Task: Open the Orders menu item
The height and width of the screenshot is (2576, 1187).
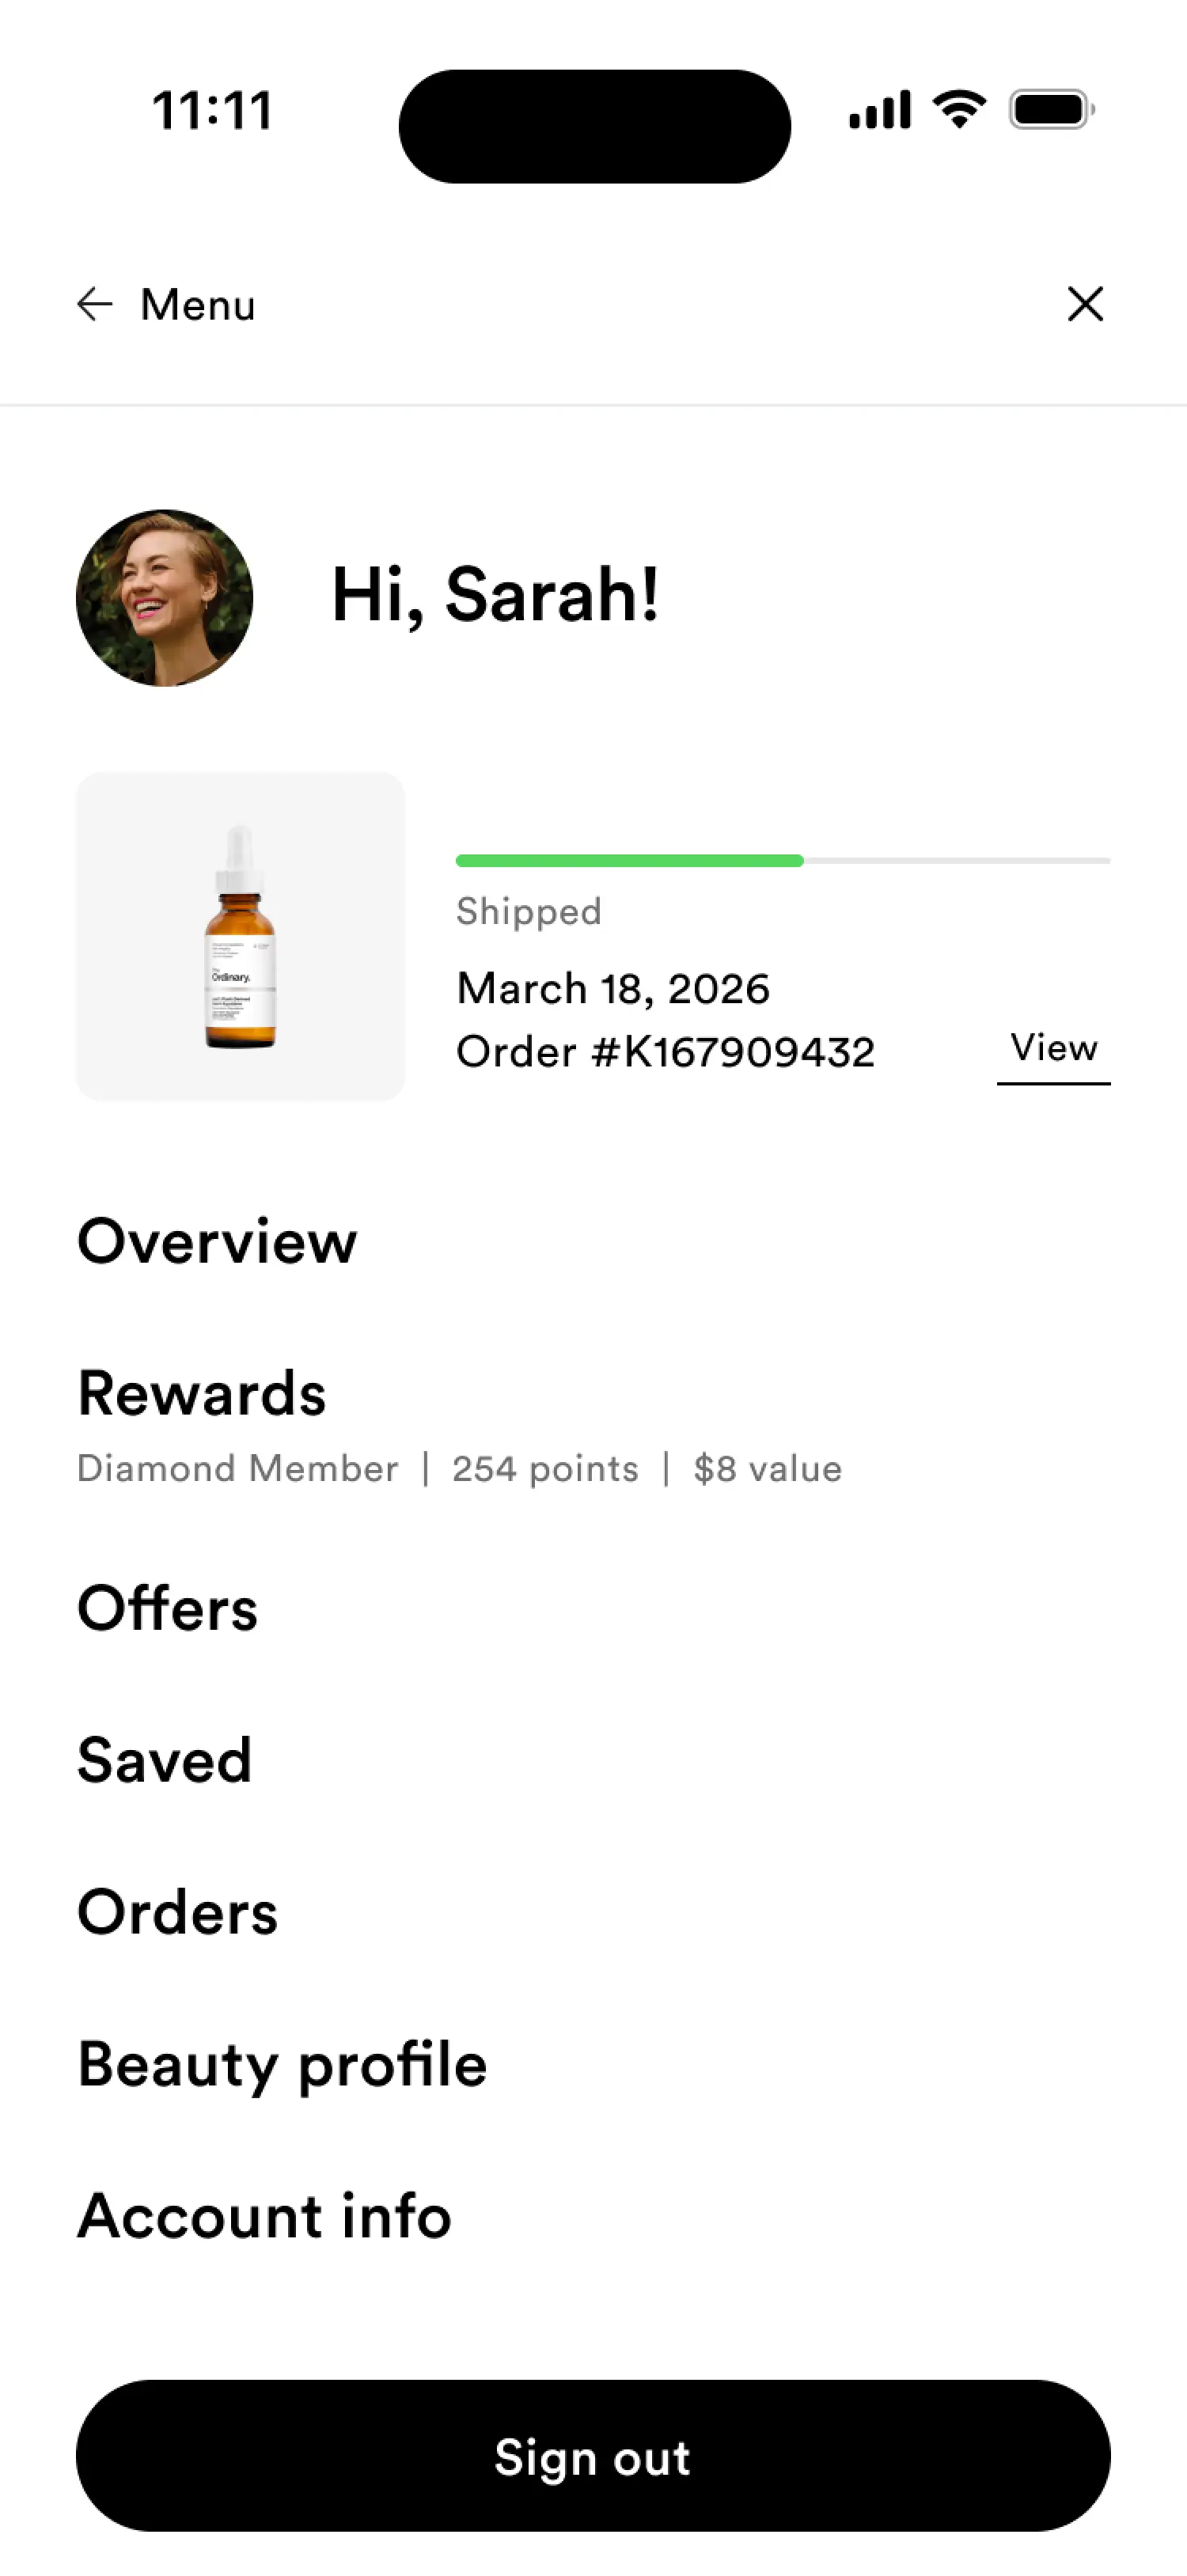Action: click(178, 1912)
